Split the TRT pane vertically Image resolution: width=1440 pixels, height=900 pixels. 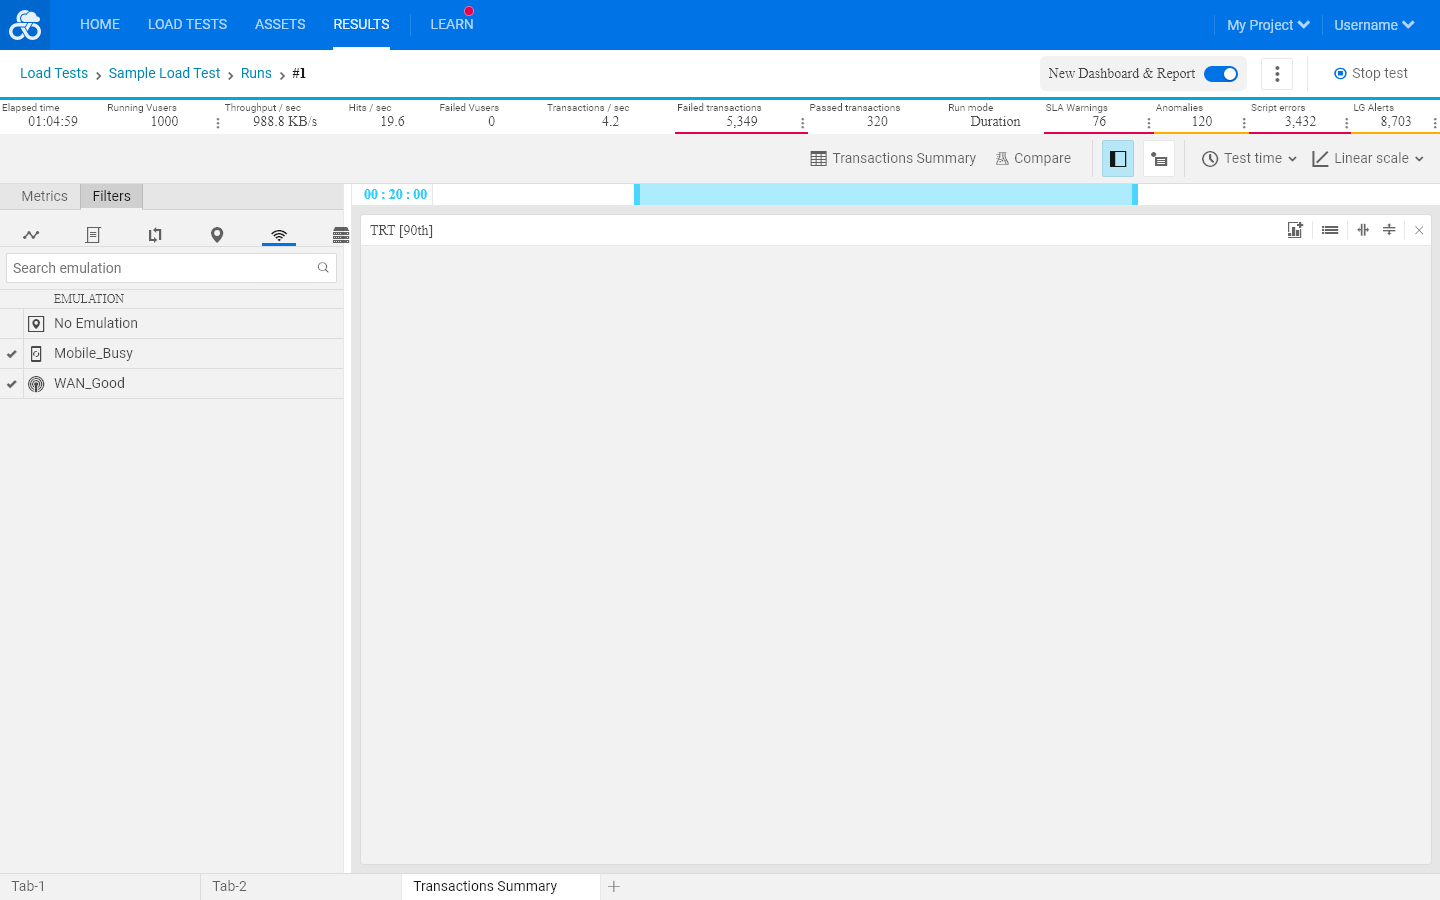pyautogui.click(x=1363, y=230)
